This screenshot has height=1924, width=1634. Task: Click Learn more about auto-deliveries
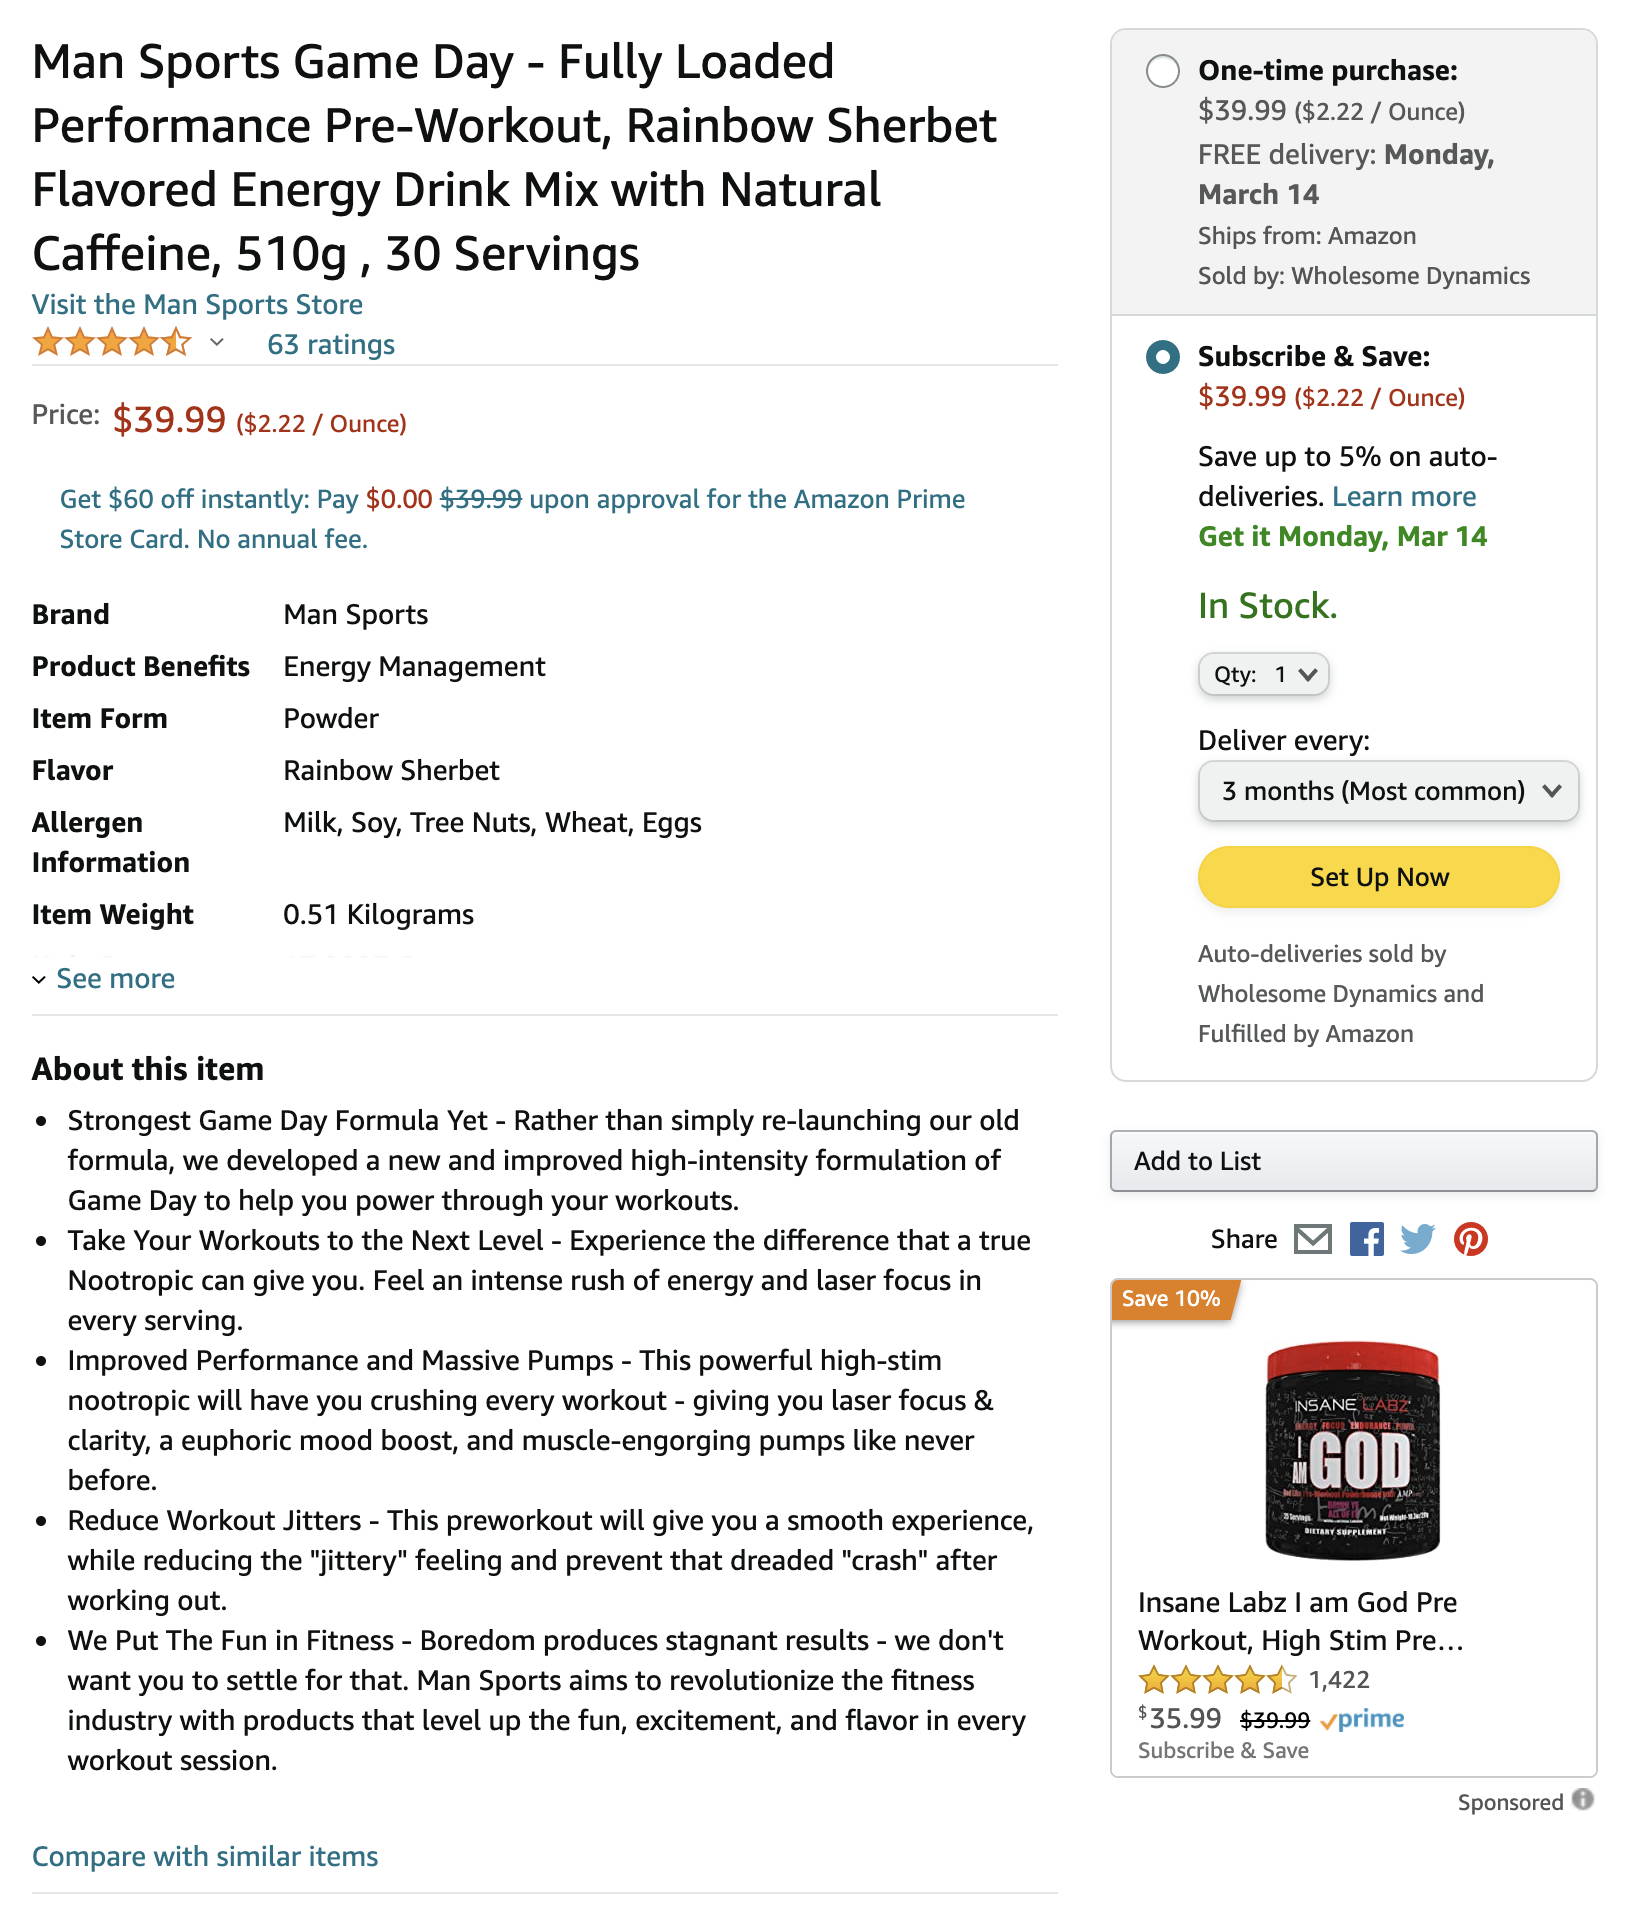pyautogui.click(x=1404, y=496)
